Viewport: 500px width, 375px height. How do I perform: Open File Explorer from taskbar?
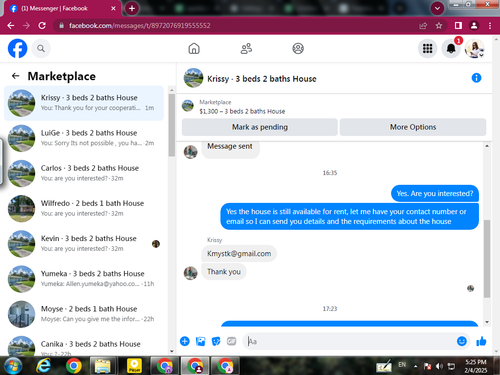click(104, 366)
